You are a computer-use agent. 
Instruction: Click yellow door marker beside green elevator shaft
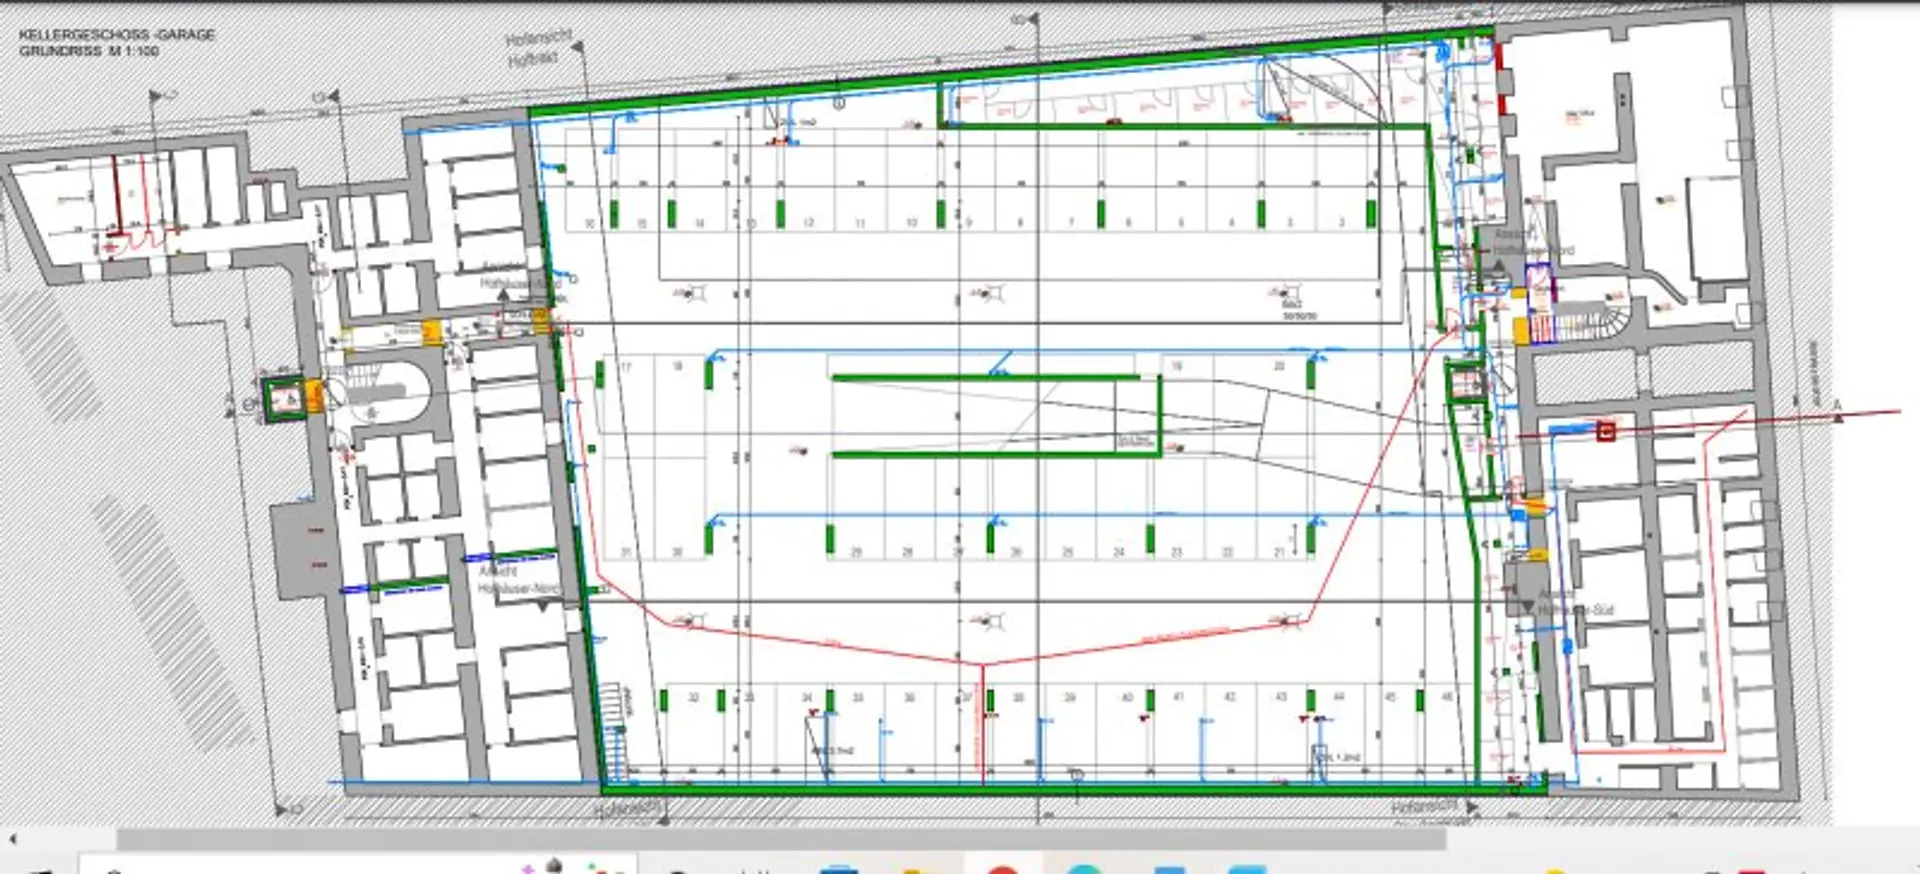pyautogui.click(x=314, y=395)
